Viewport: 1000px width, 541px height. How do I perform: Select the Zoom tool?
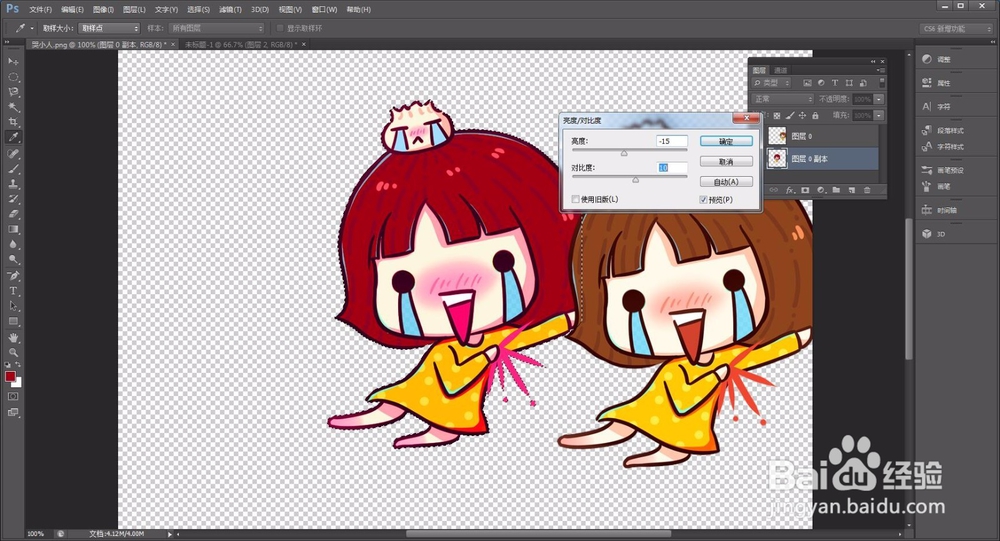(x=13, y=352)
